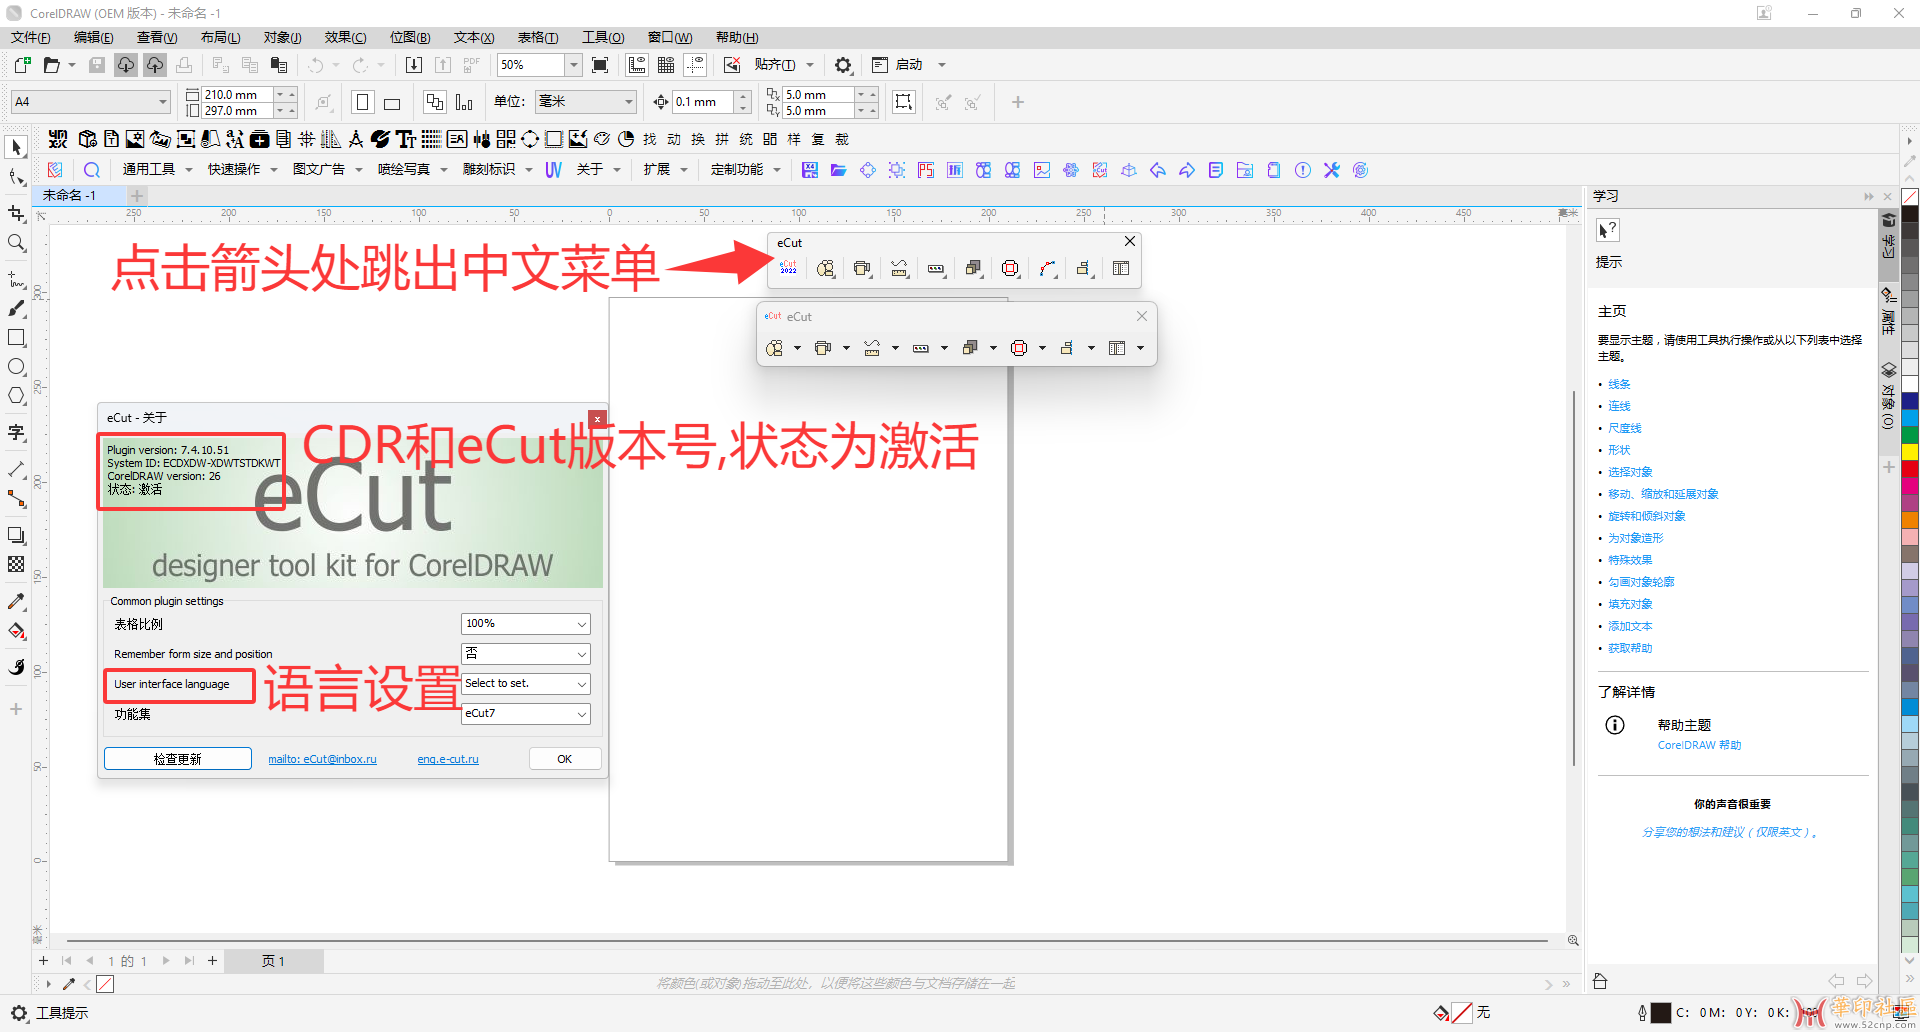Image resolution: width=1920 pixels, height=1032 pixels.
Task: Click the wrench tools icon in plugin bar
Action: 1331,170
